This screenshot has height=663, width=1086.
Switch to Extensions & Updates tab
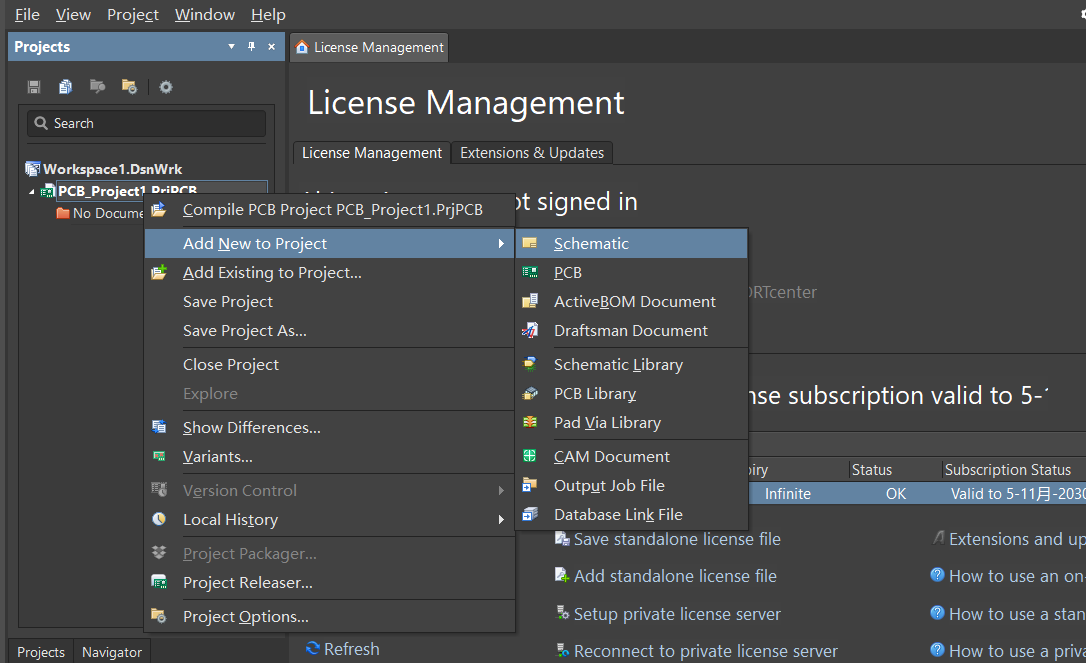532,153
